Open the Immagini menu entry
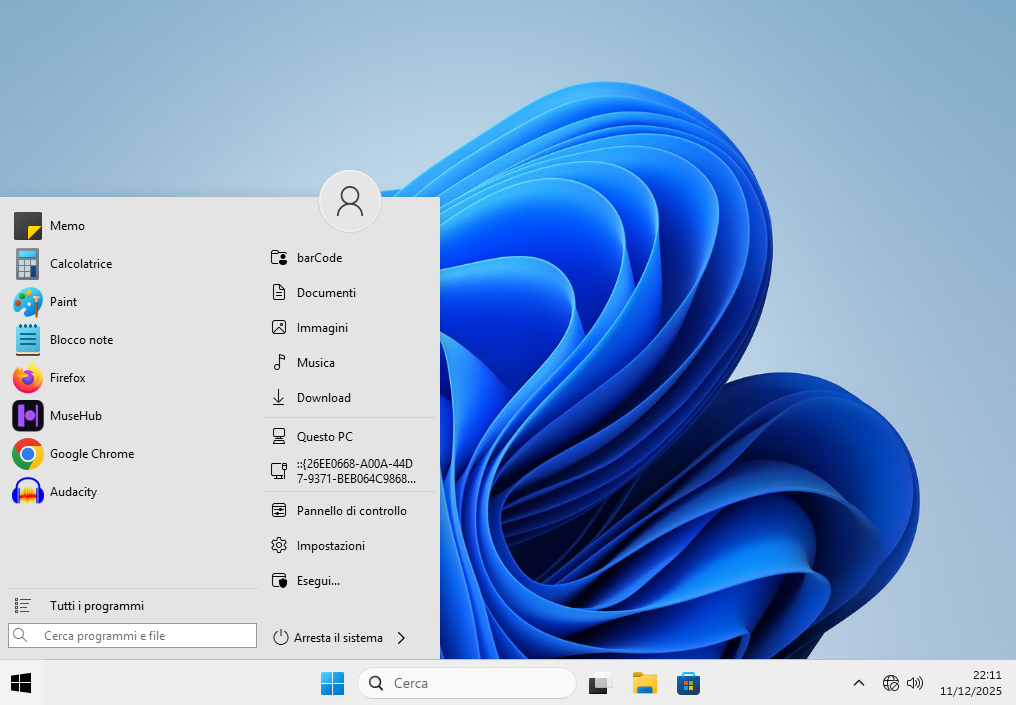This screenshot has height=705, width=1016. click(349, 328)
